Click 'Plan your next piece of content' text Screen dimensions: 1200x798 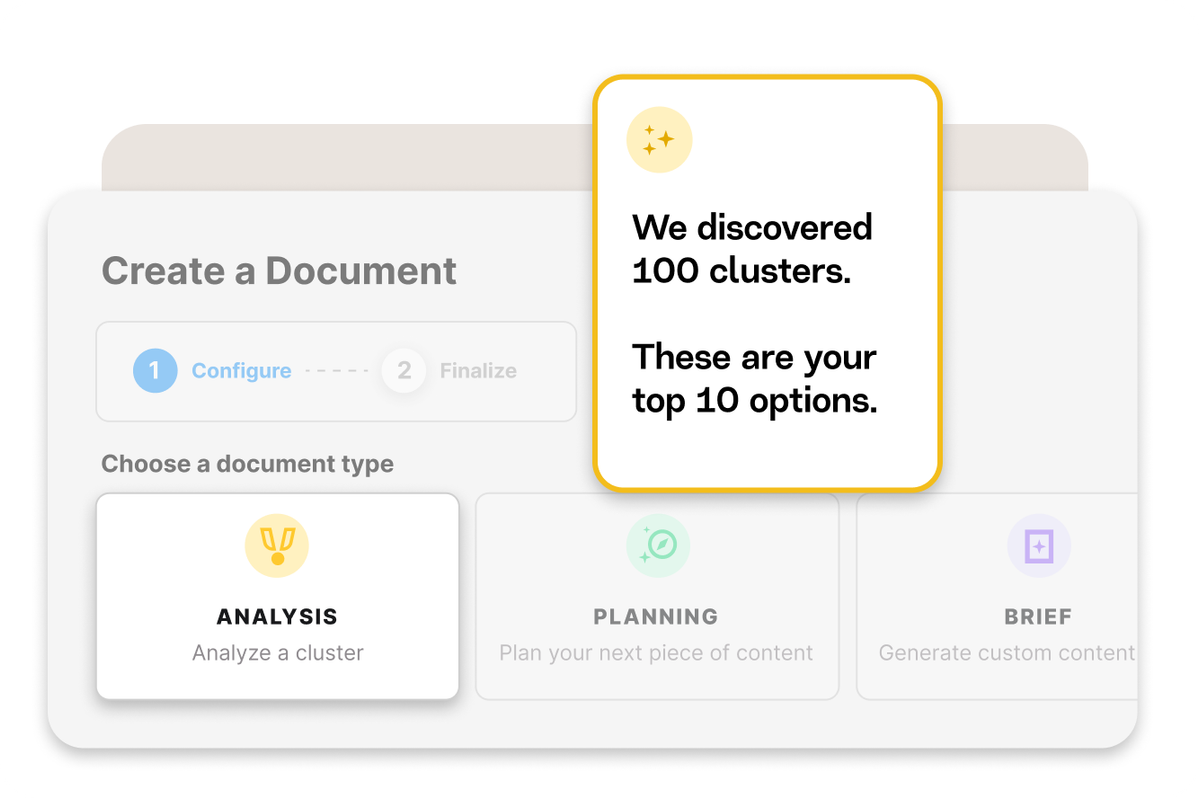[656, 653]
